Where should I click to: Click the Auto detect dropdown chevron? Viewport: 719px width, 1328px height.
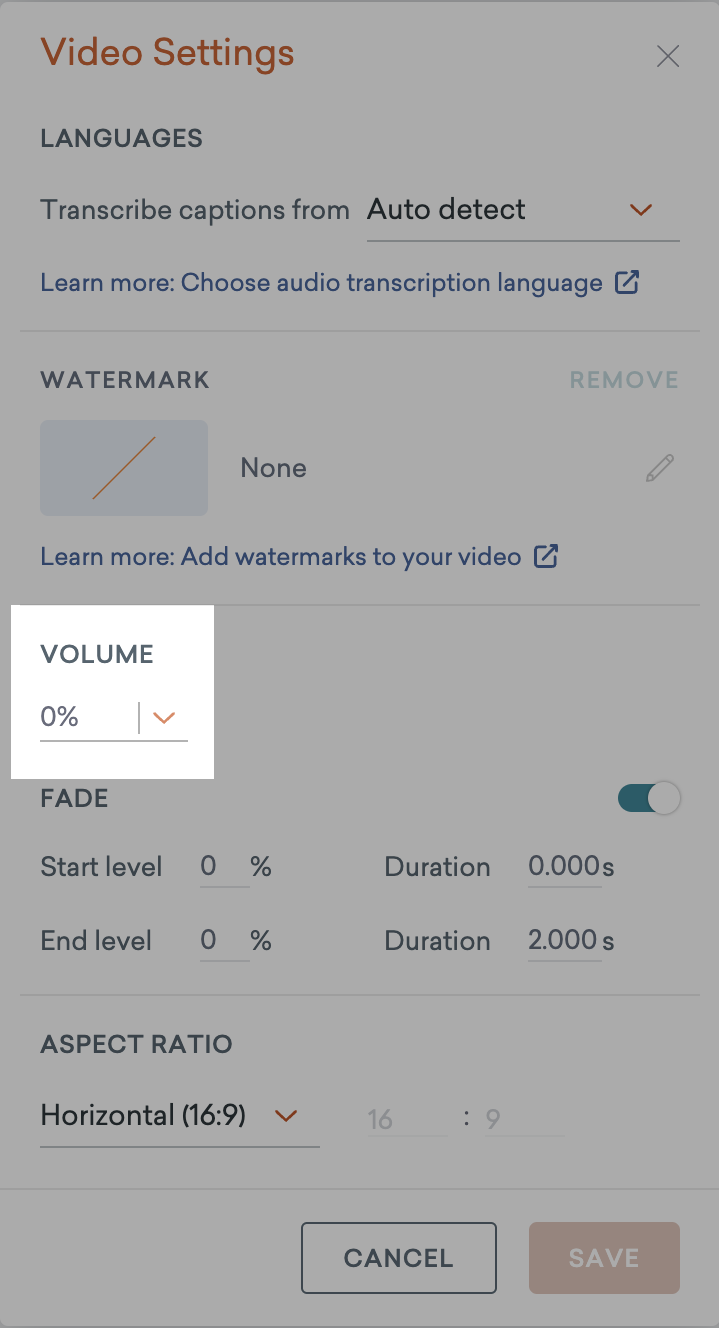point(641,211)
